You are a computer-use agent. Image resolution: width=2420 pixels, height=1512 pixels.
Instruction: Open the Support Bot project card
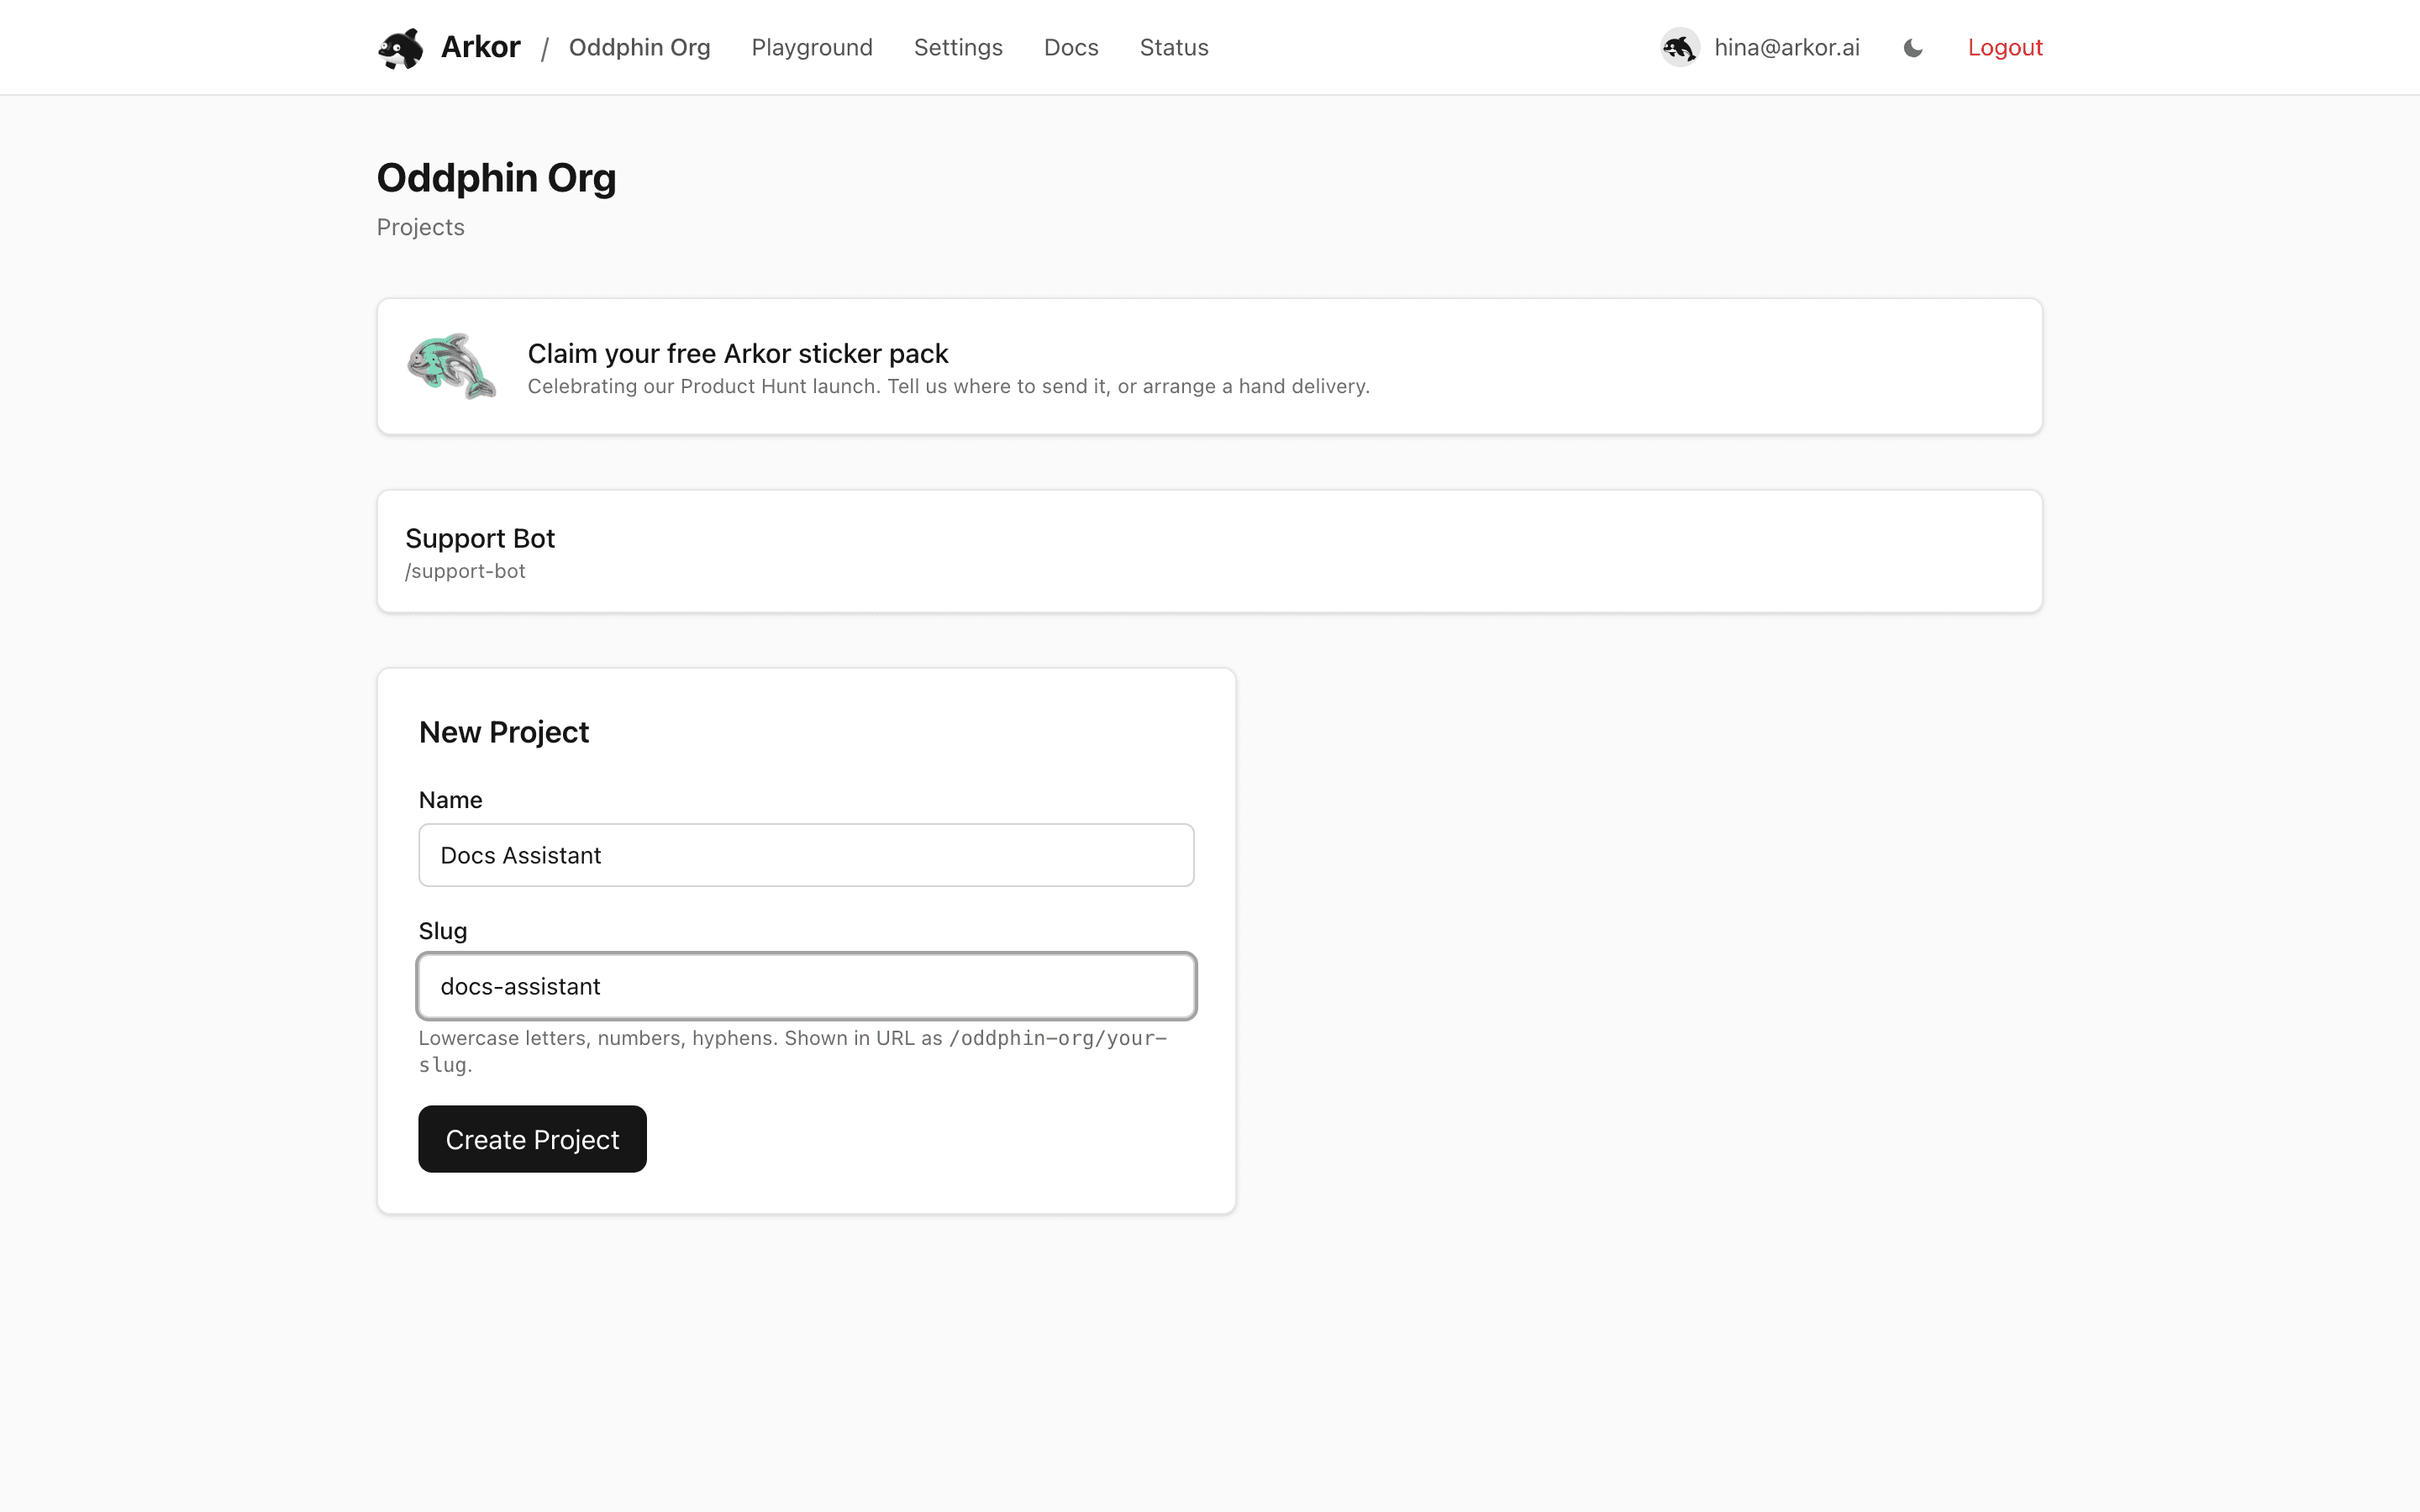(x=1209, y=551)
